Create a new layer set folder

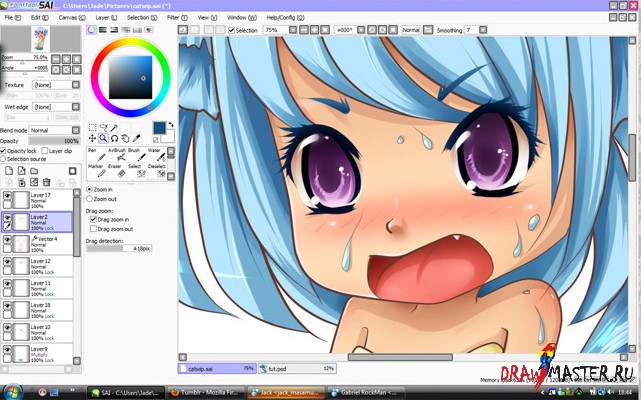(x=34, y=171)
